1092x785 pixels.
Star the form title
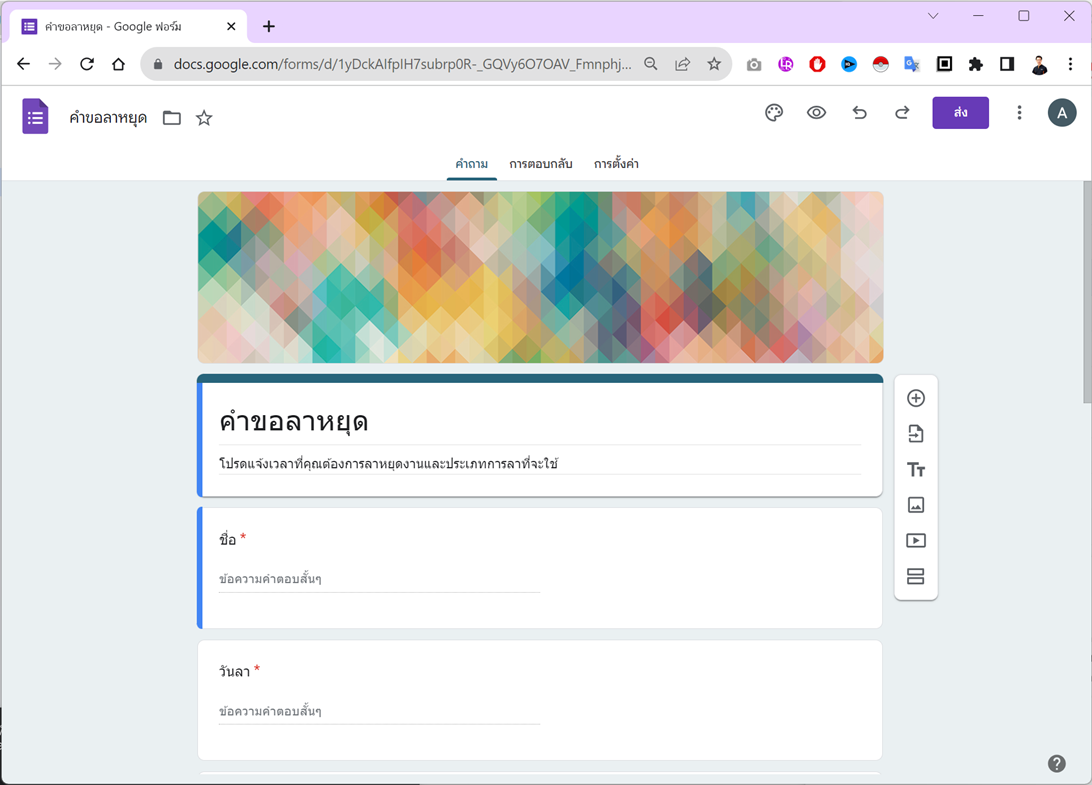(204, 117)
